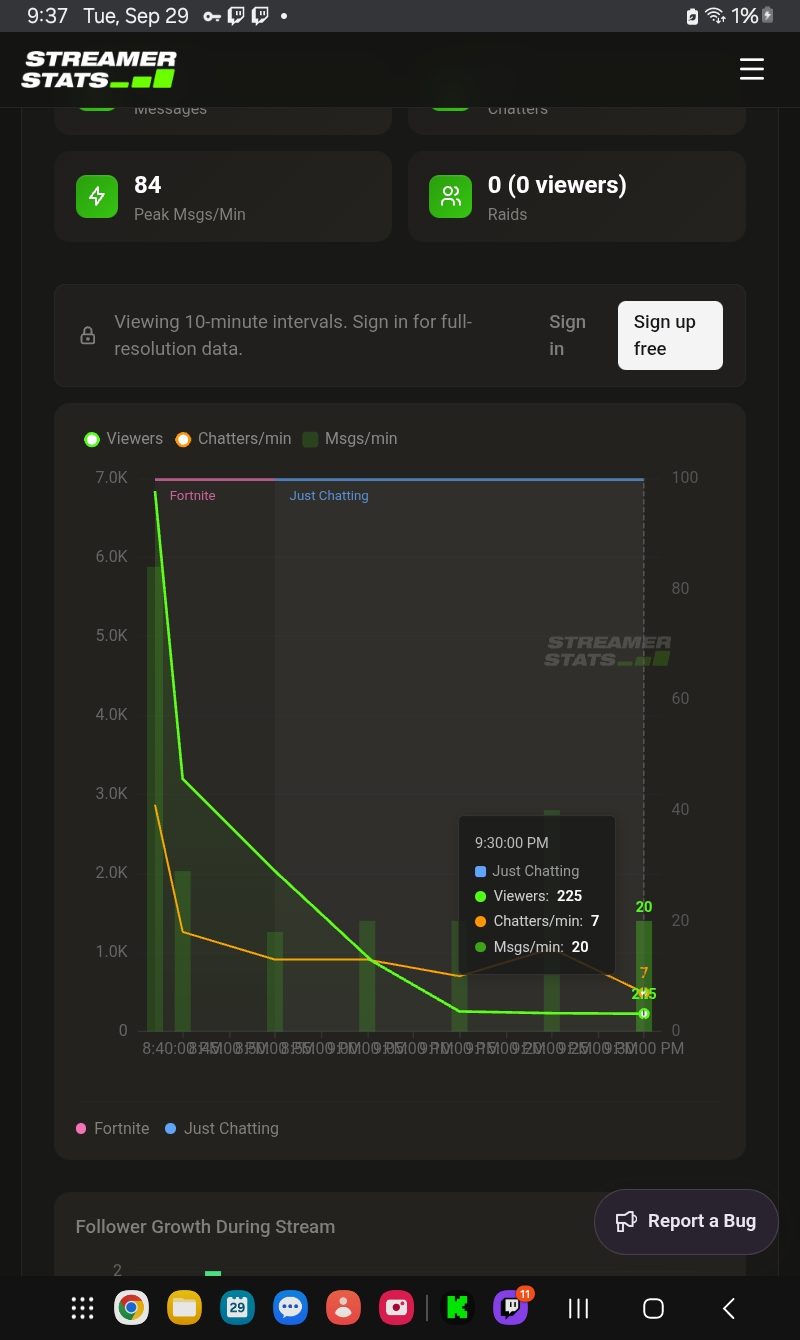
Task: Open Chrome from the dock
Action: click(131, 1307)
